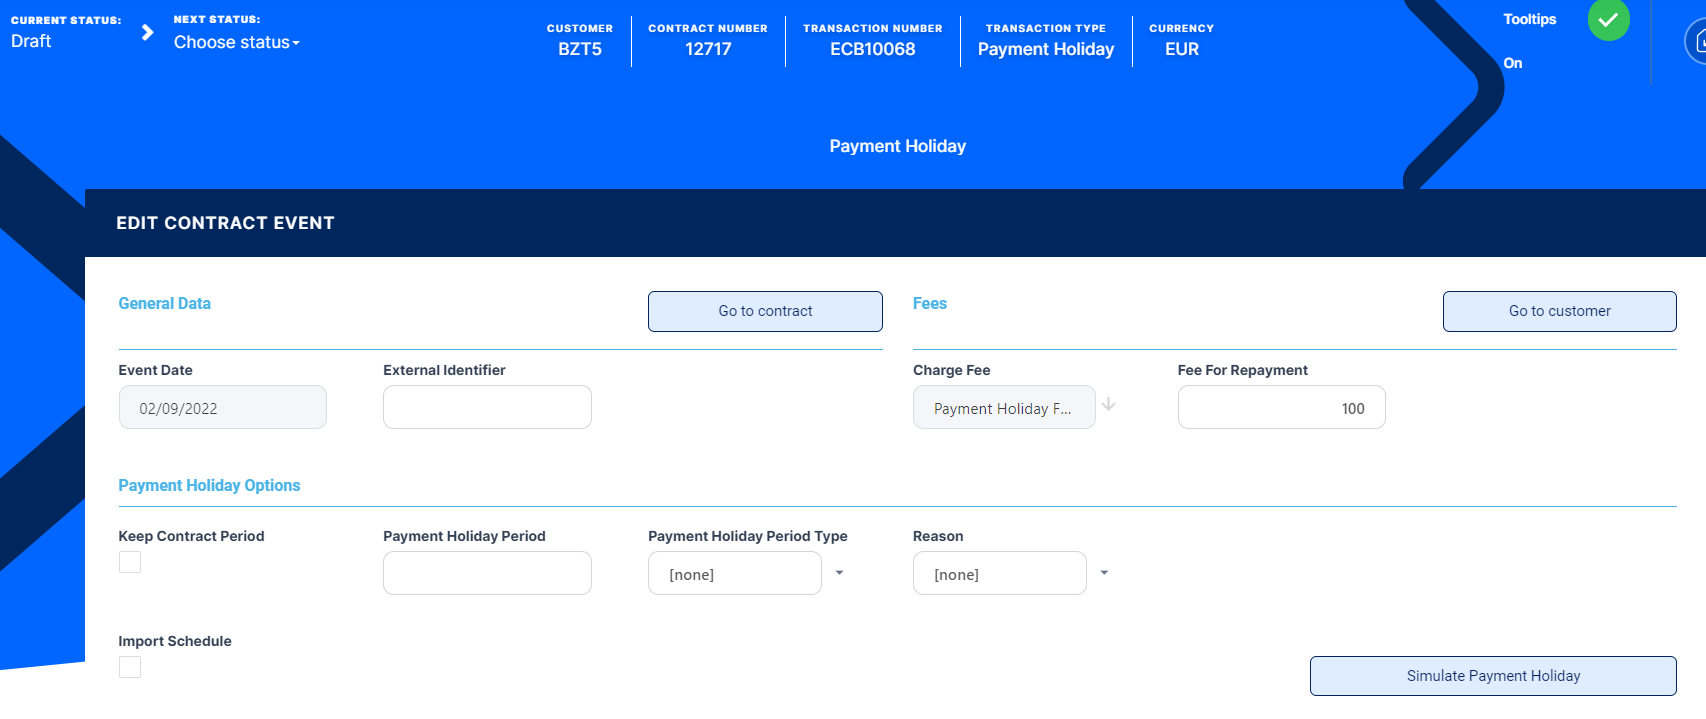The image size is (1706, 719).
Task: Click the home icon at the top right
Action: [1697, 42]
